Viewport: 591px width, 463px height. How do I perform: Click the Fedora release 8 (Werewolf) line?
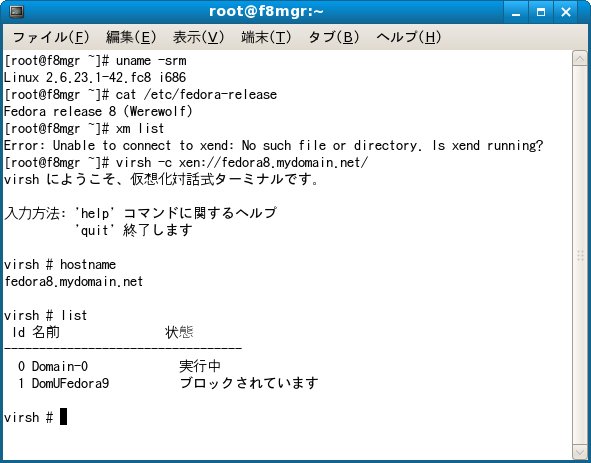(98, 112)
